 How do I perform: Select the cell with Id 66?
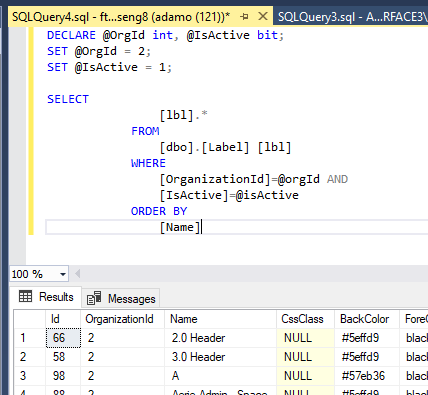pos(63,338)
